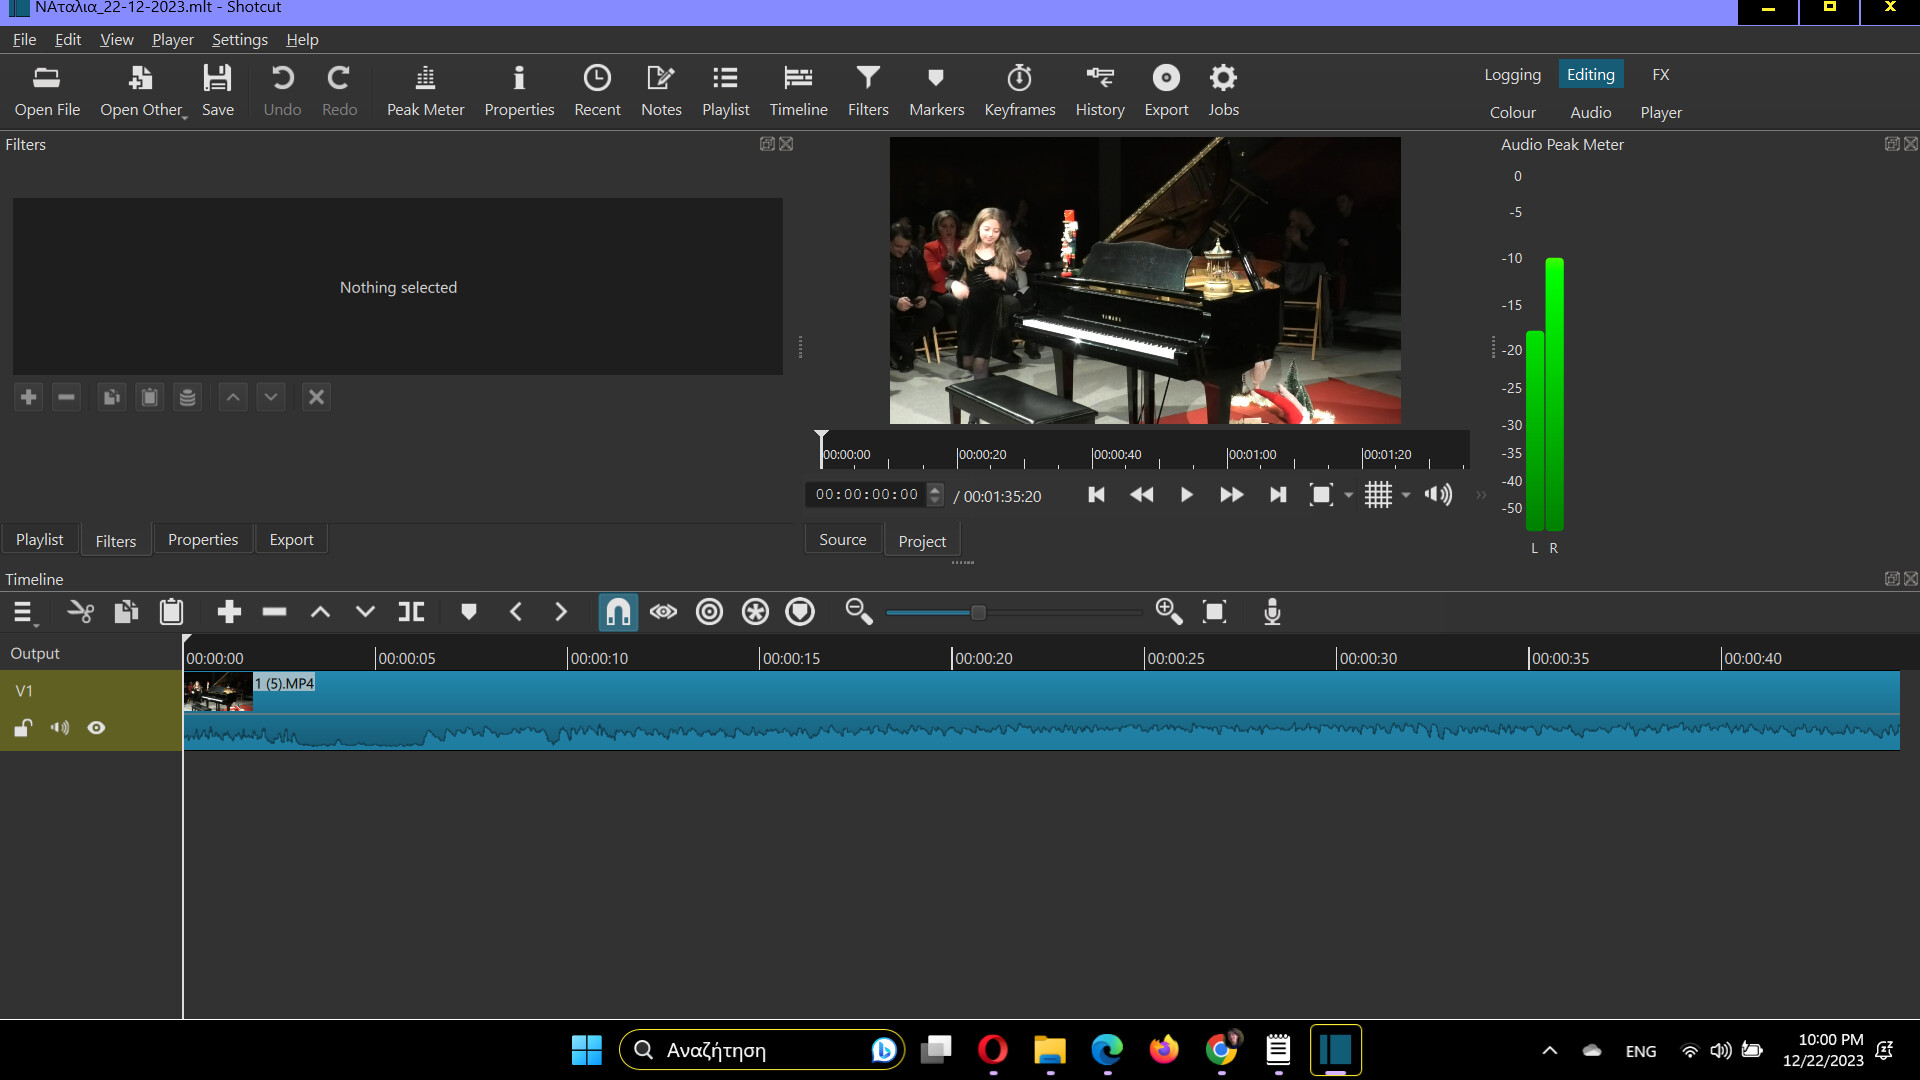Cut the clip with the scissors tool
The image size is (1920, 1080).
(x=80, y=611)
